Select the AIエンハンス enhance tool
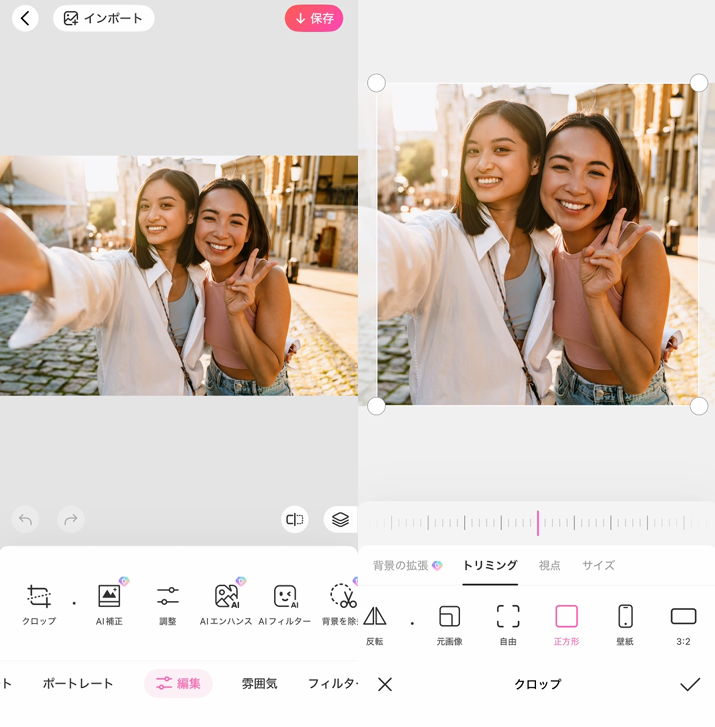Screen dimensions: 715x727 tap(226, 605)
